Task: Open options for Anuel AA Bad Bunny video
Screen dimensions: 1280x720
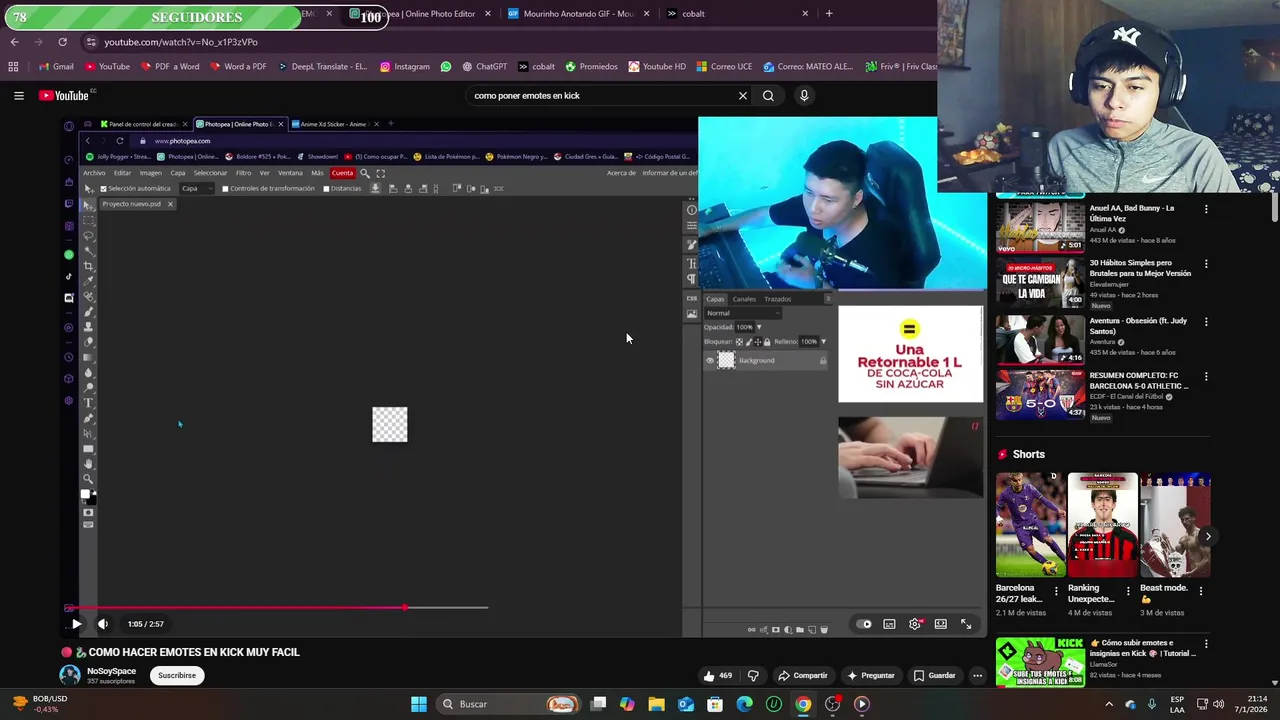Action: [1206, 209]
